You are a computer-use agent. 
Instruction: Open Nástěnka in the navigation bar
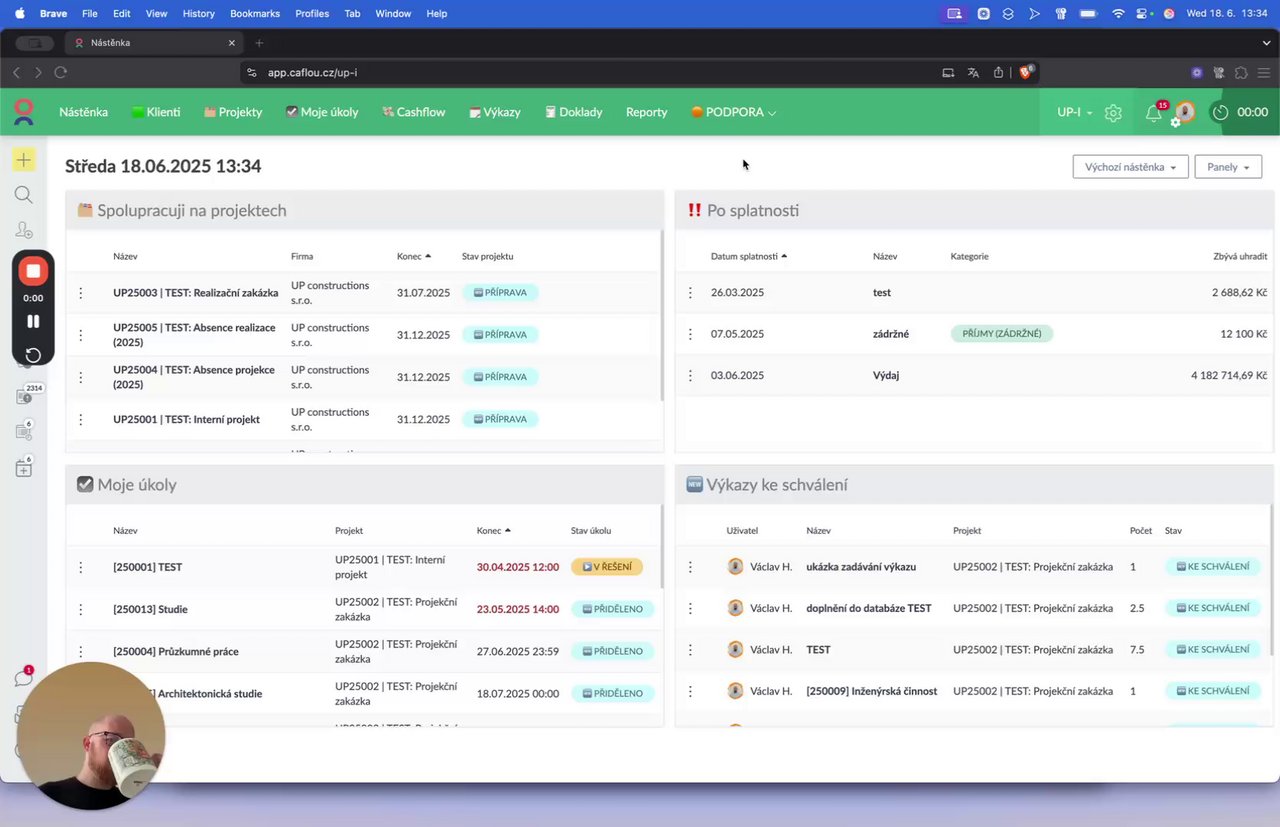click(x=83, y=112)
